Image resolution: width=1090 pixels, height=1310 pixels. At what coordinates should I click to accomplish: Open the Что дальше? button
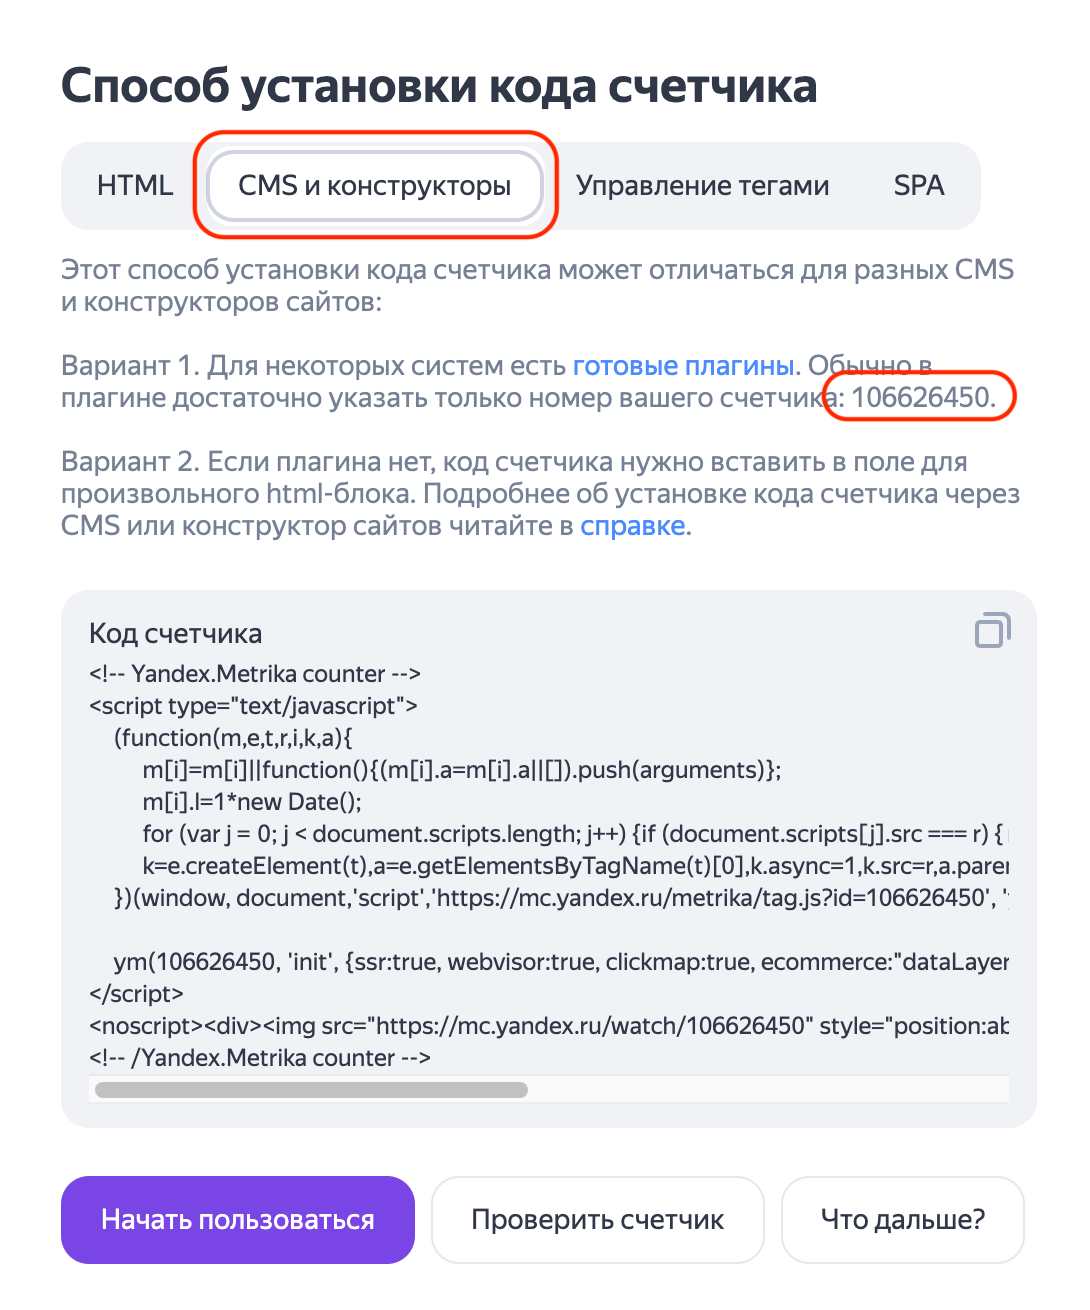coord(902,1220)
